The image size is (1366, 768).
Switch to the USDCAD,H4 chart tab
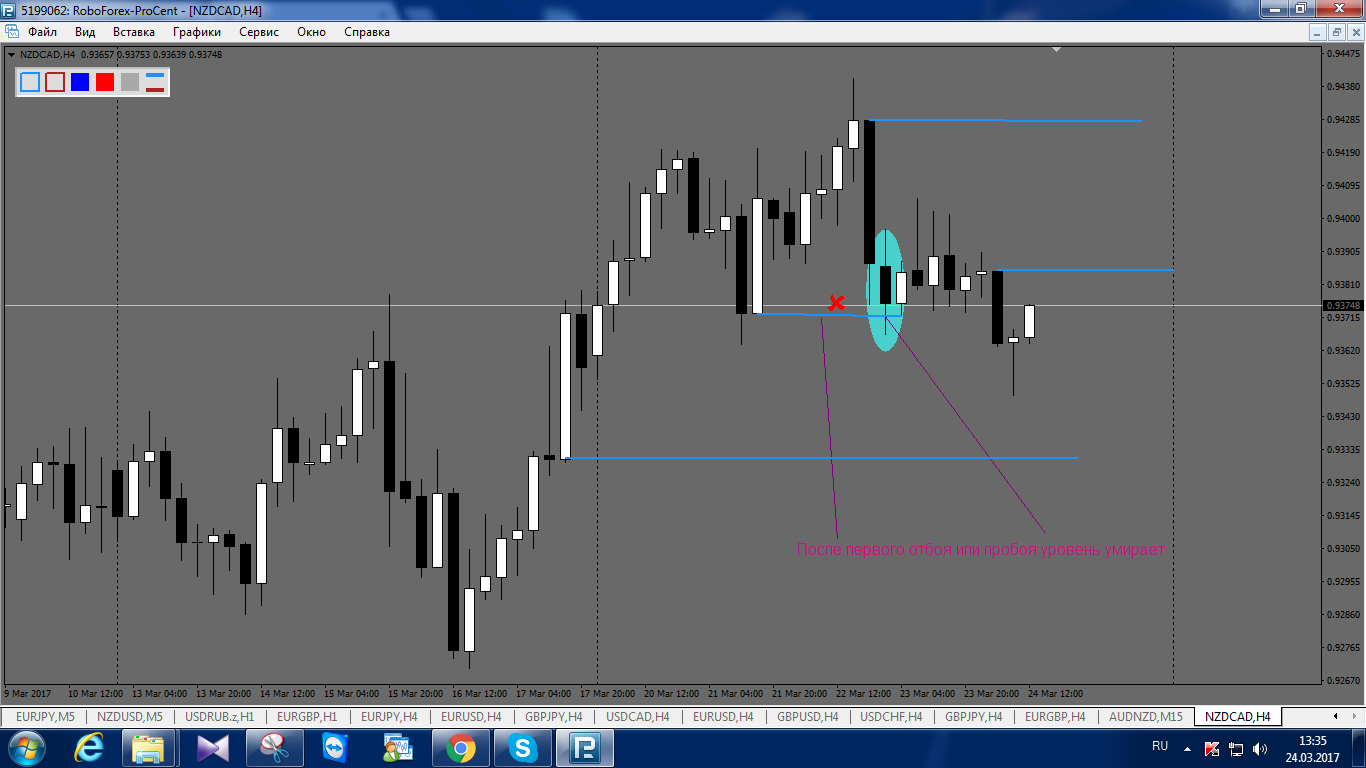click(x=639, y=716)
